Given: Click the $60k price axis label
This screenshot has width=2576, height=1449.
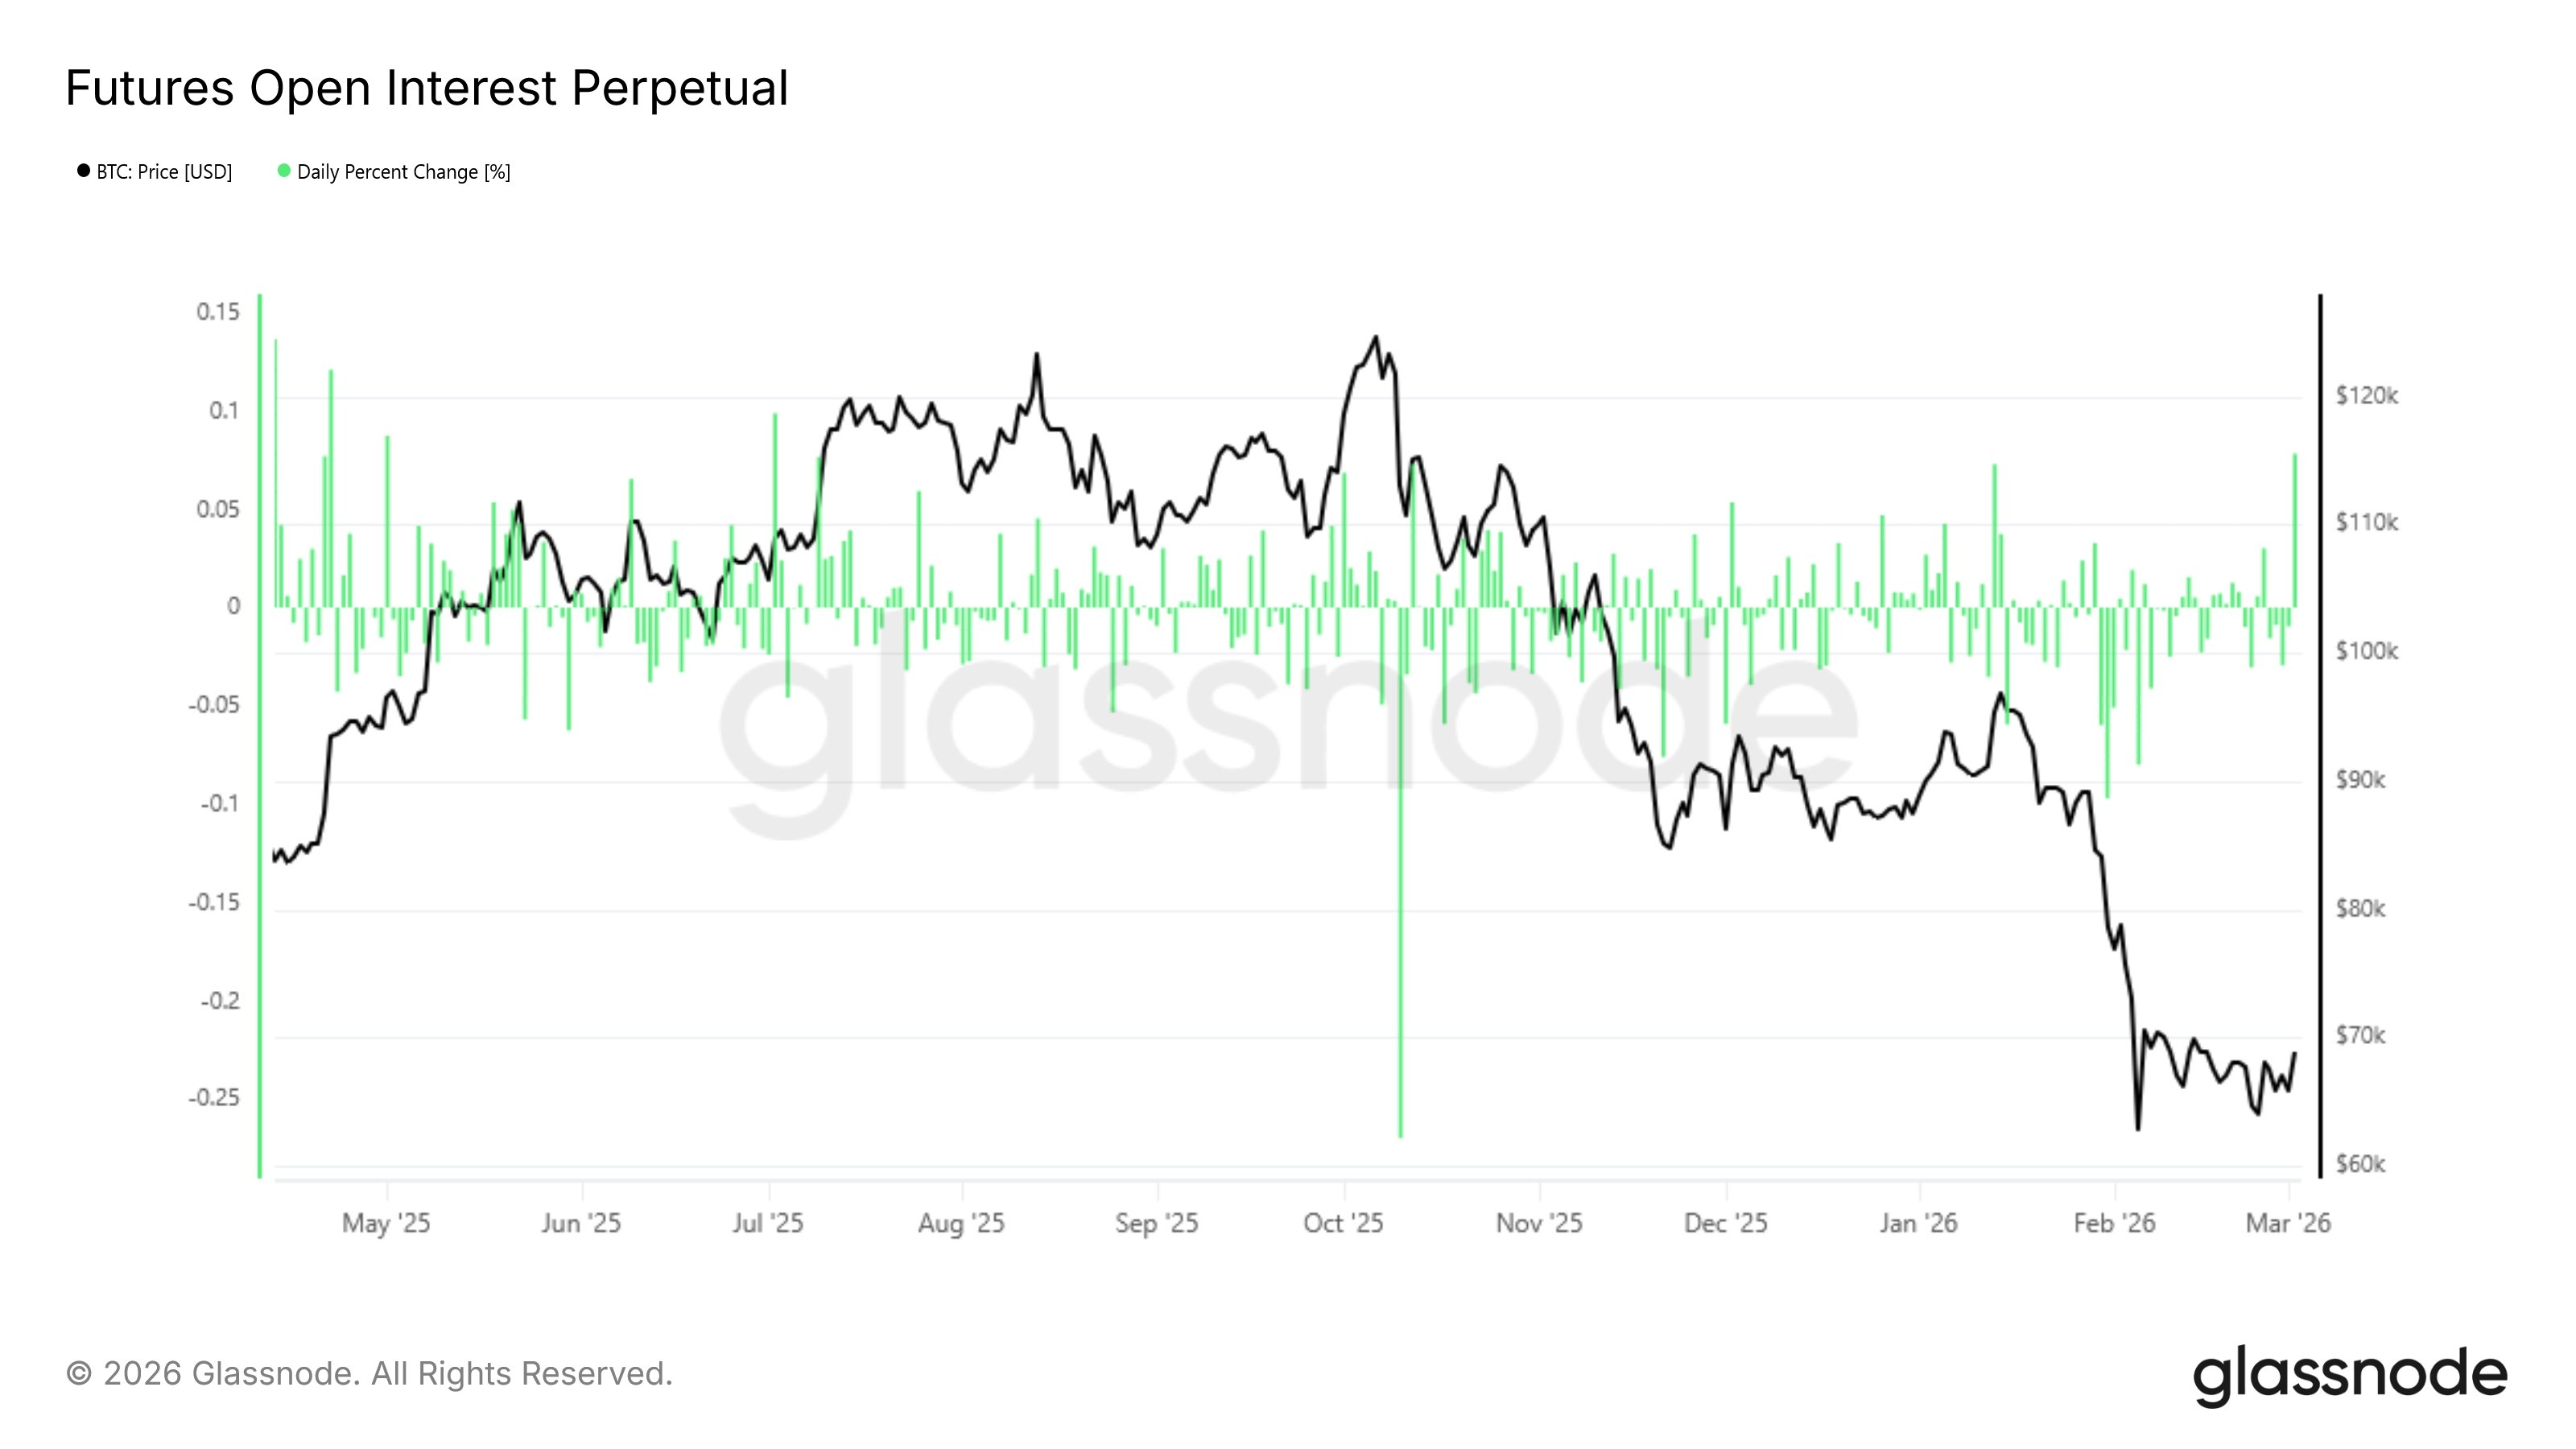Looking at the screenshot, I should coord(2360,1164).
